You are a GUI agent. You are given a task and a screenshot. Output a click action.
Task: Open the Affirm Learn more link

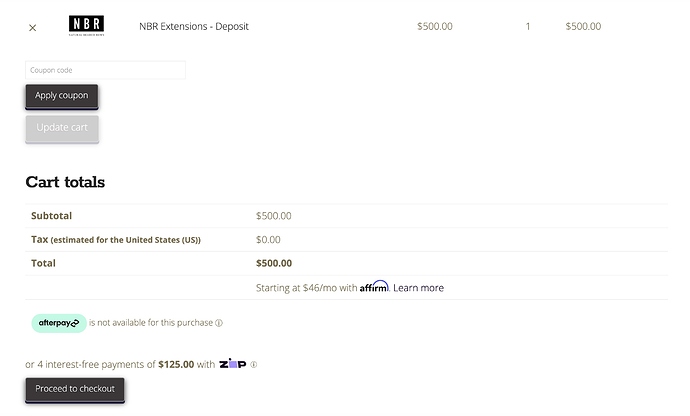(418, 288)
